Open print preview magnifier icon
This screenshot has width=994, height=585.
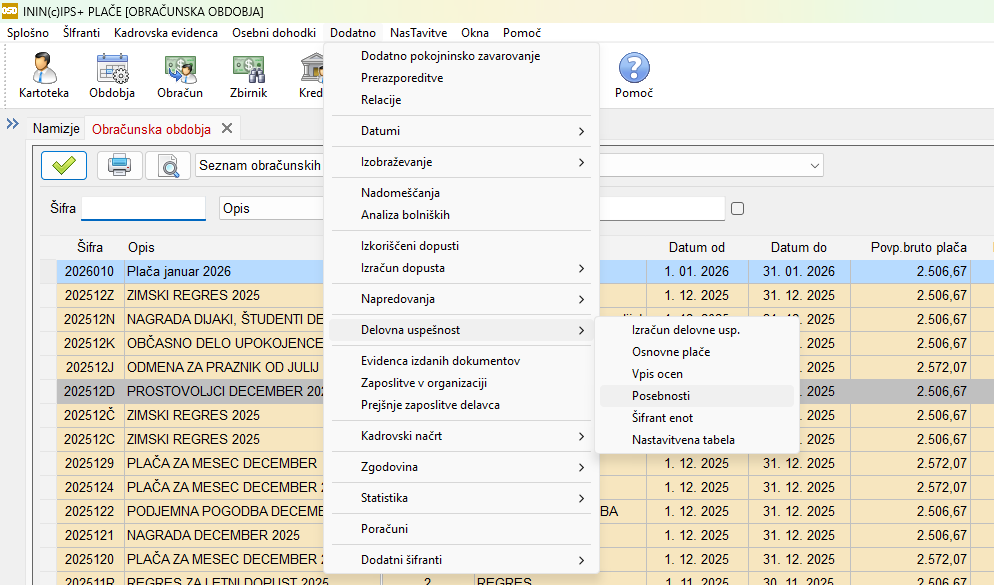[168, 165]
